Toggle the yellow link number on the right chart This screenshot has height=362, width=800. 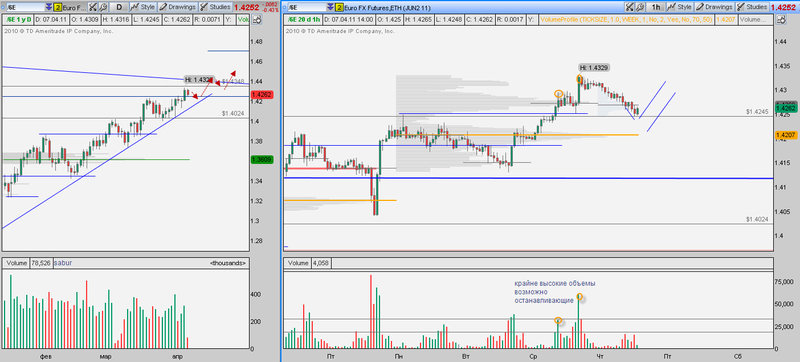tap(339, 8)
